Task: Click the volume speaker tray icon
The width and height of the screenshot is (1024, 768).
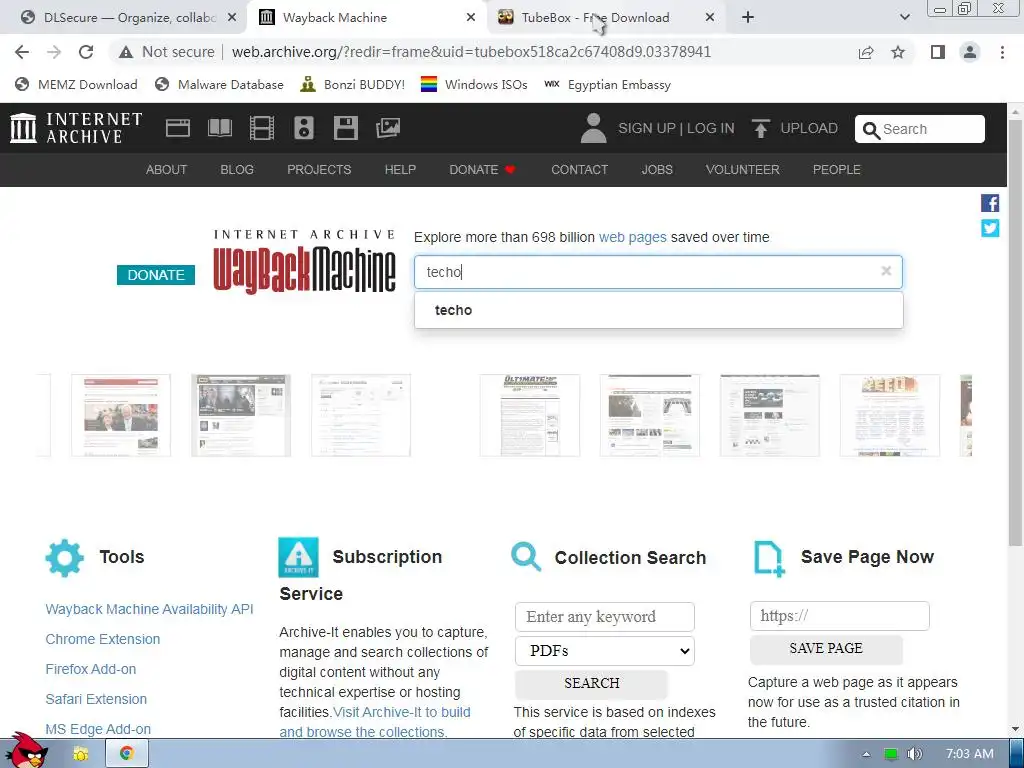Action: (915, 754)
